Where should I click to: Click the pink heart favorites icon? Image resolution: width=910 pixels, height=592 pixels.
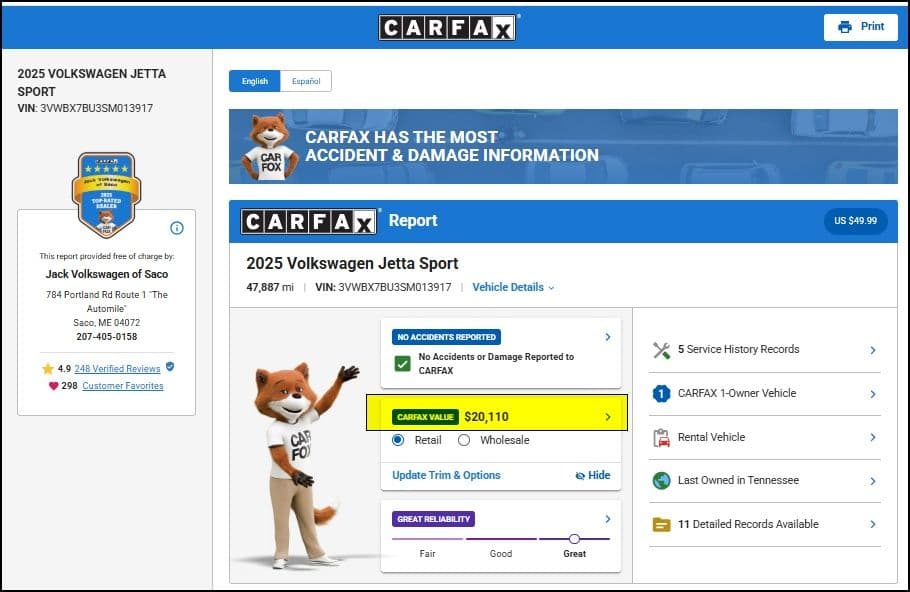53,385
